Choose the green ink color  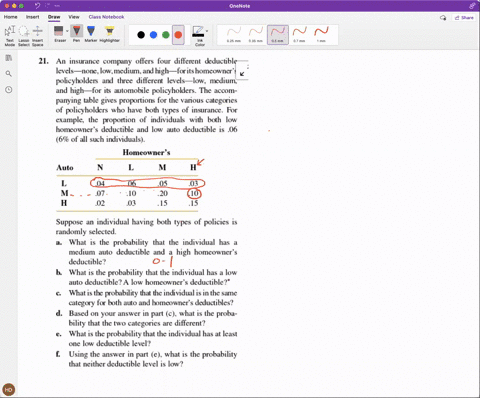pyautogui.click(x=166, y=35)
